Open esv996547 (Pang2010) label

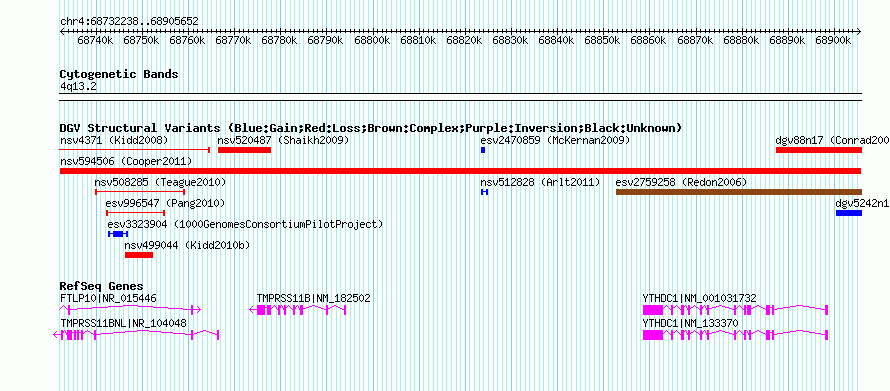tap(165, 203)
